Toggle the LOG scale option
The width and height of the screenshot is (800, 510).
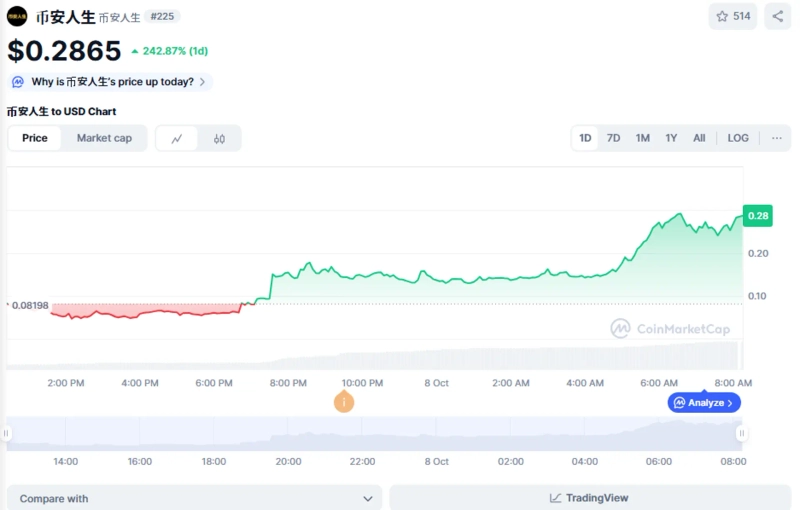[x=738, y=138]
